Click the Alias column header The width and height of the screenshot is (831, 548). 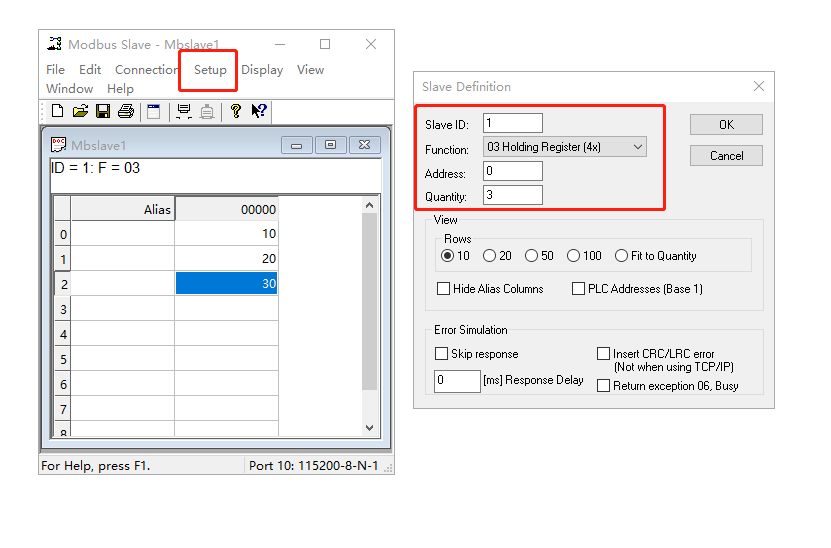122,209
